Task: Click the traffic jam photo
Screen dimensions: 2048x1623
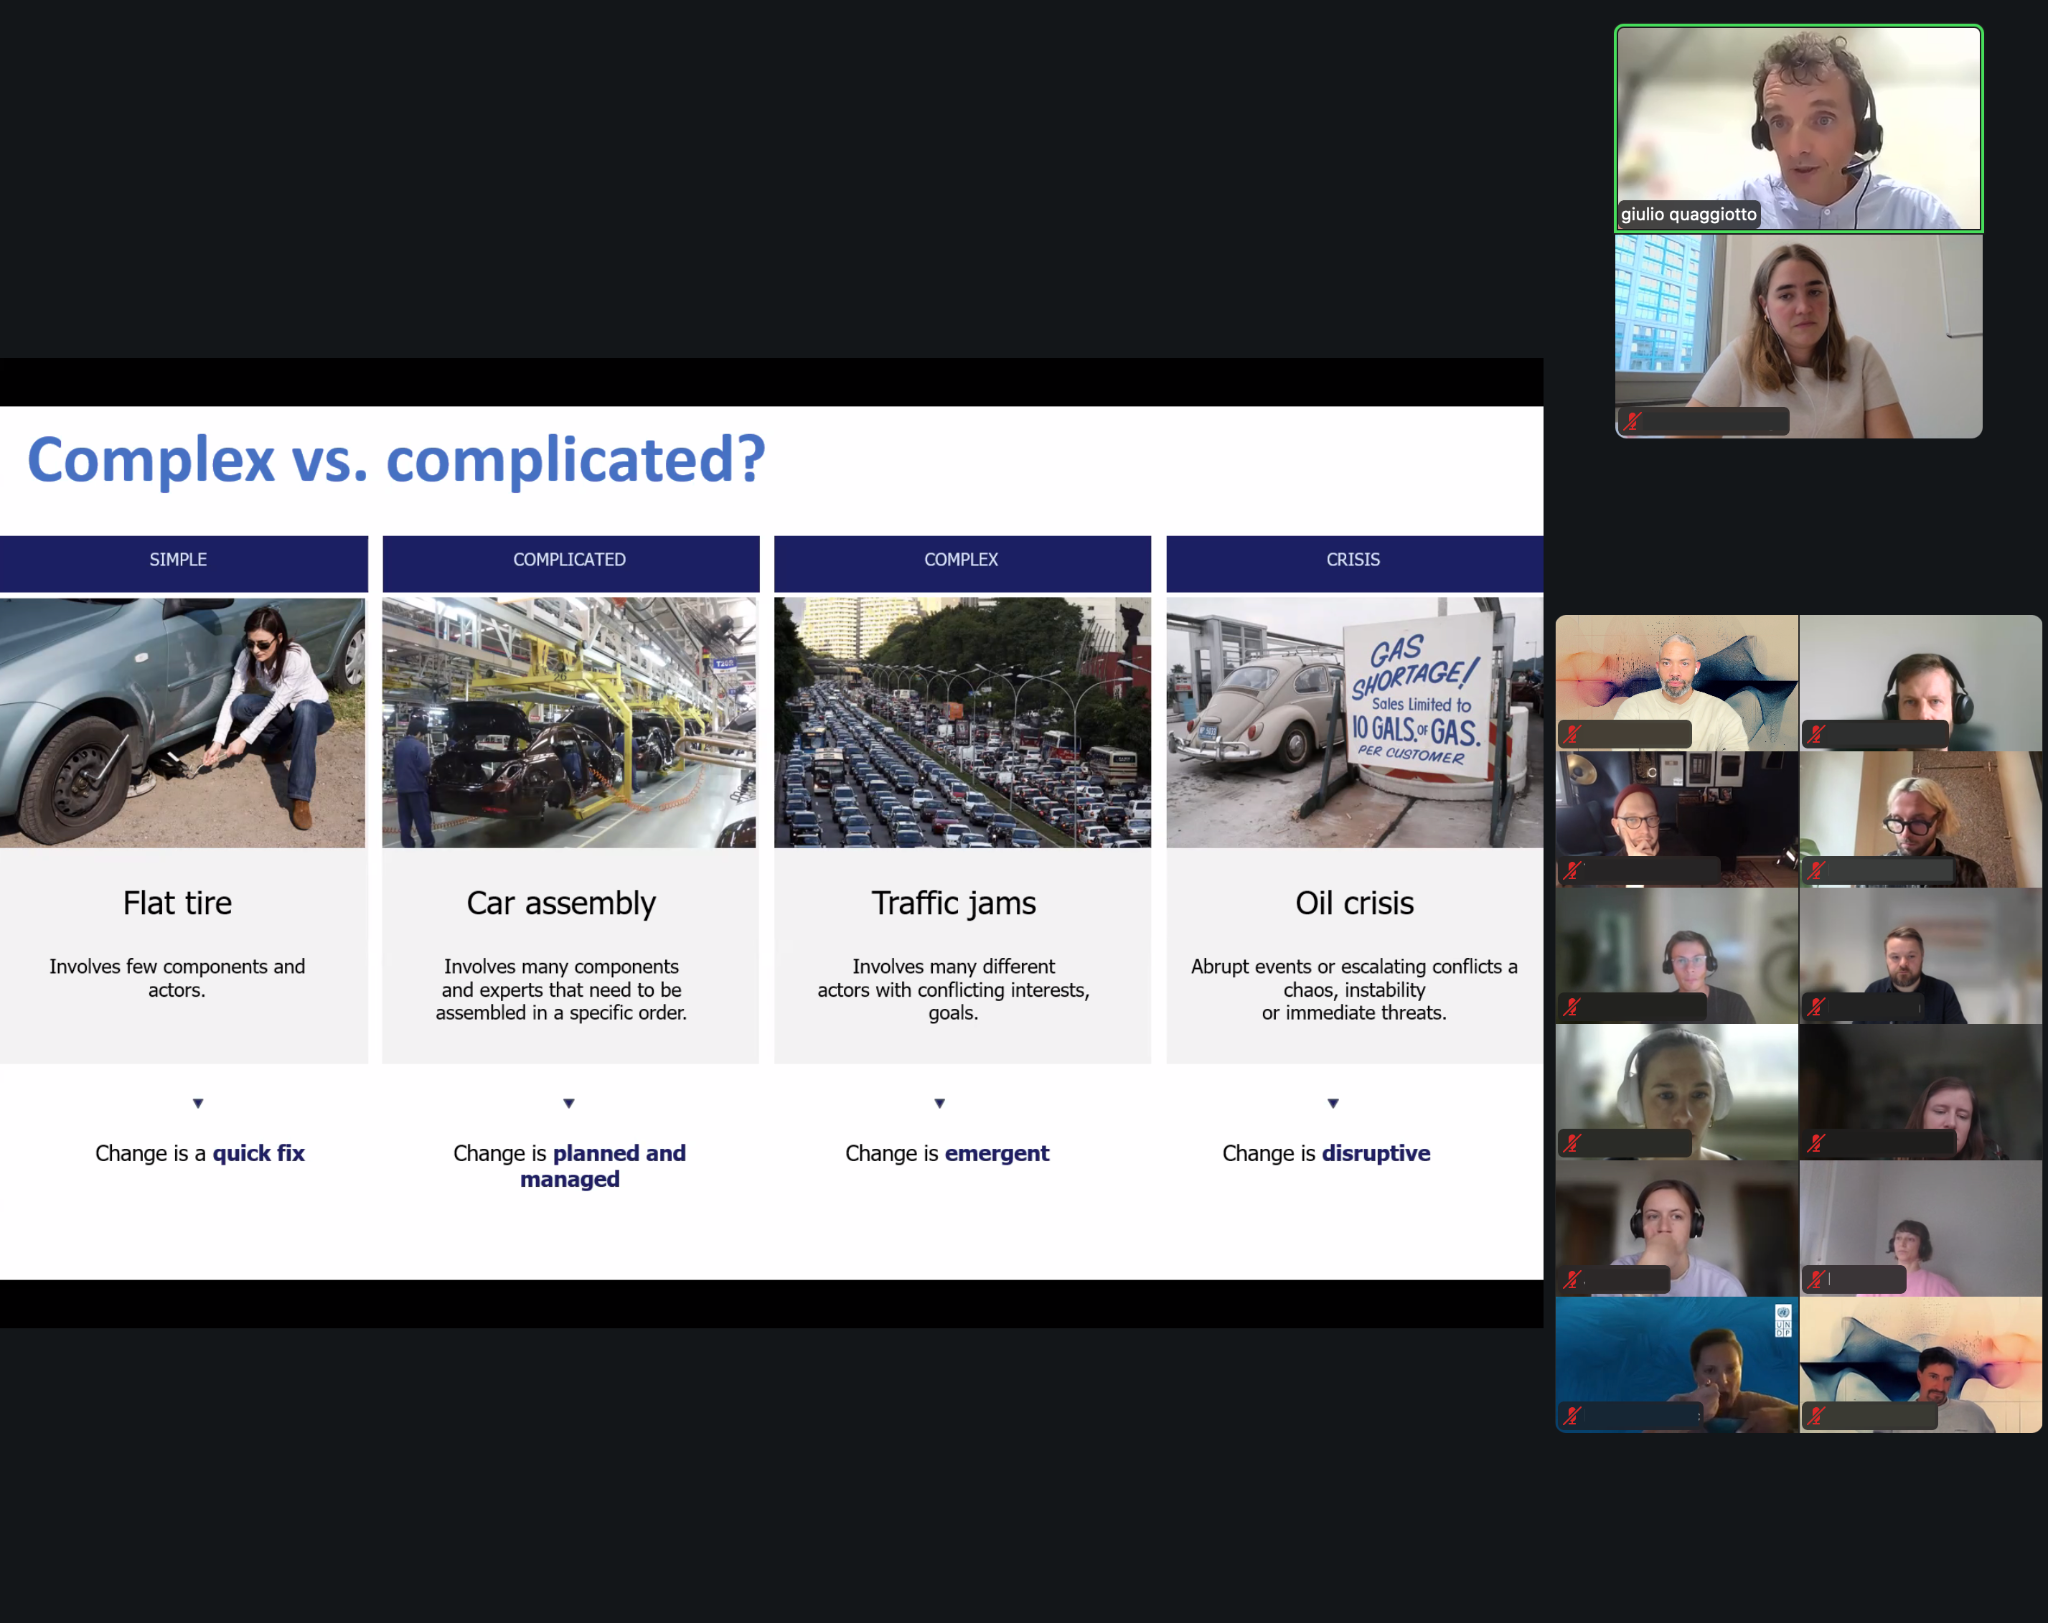Action: tap(962, 723)
